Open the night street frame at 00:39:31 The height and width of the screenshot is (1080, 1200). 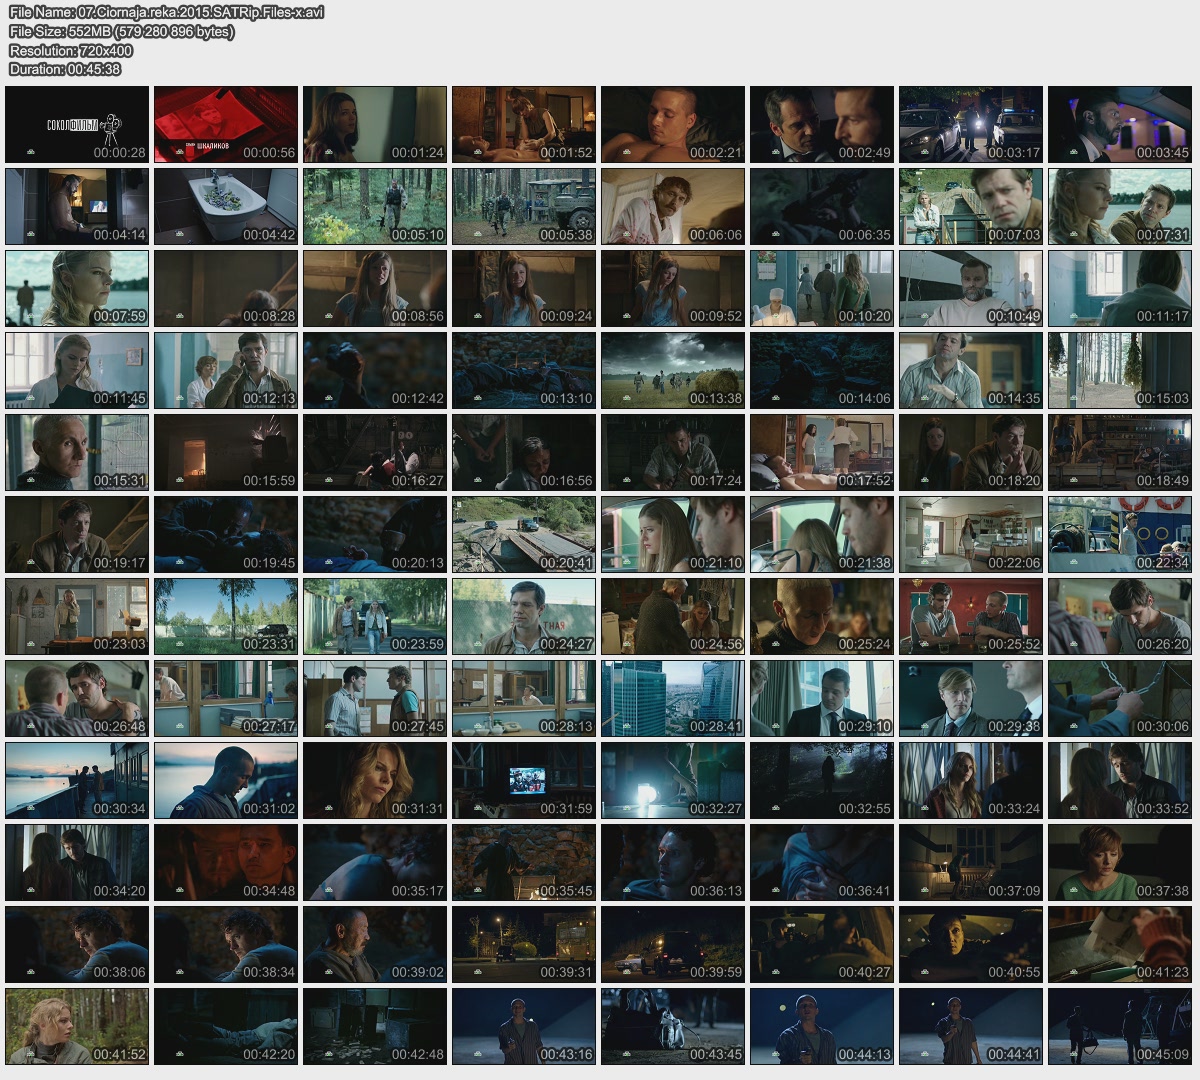[524, 944]
